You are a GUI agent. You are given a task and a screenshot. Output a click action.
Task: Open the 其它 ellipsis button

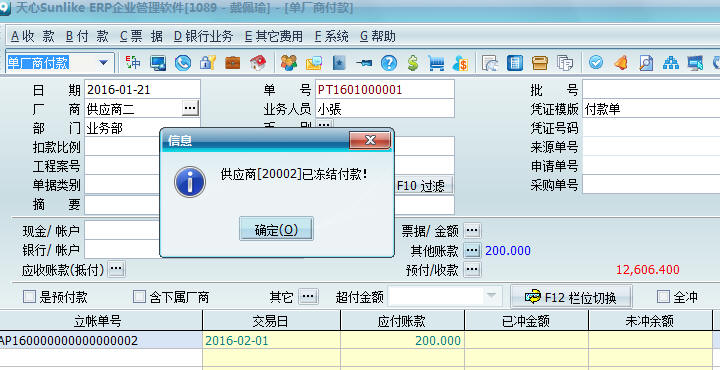click(x=308, y=297)
